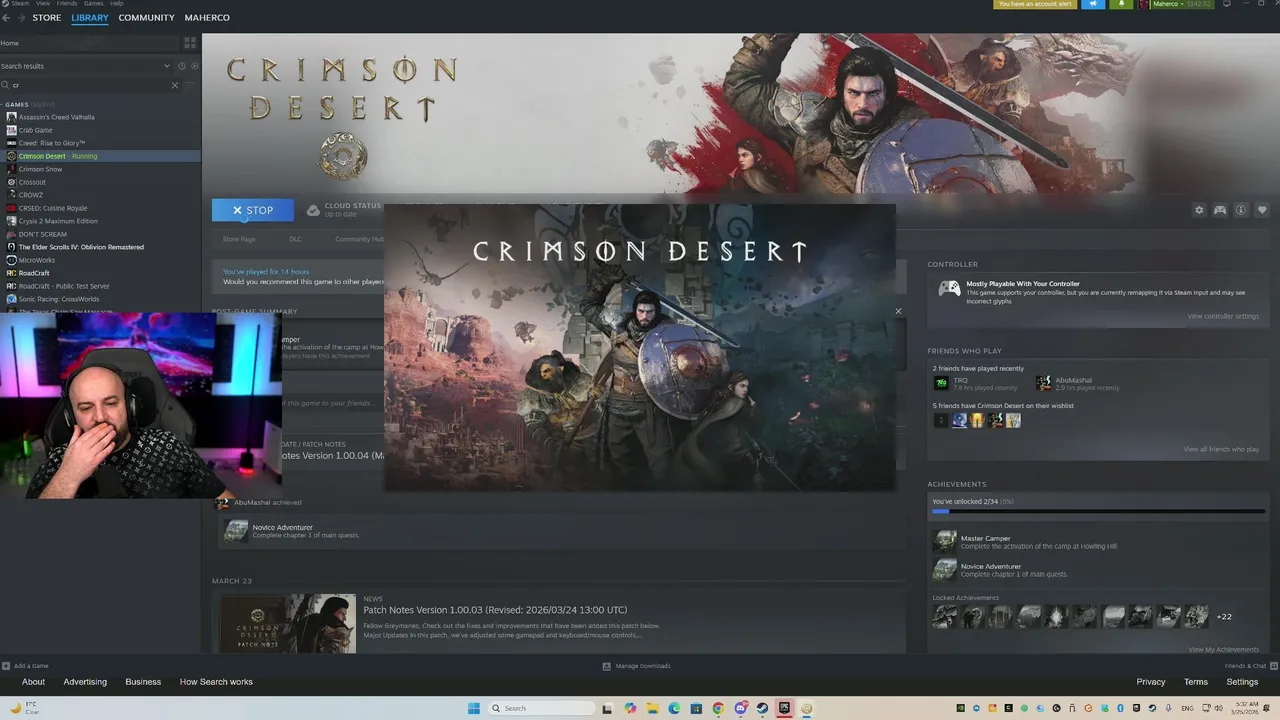Open File Explorer from taskbar
Viewport: 1280px width, 720px height.
point(652,708)
